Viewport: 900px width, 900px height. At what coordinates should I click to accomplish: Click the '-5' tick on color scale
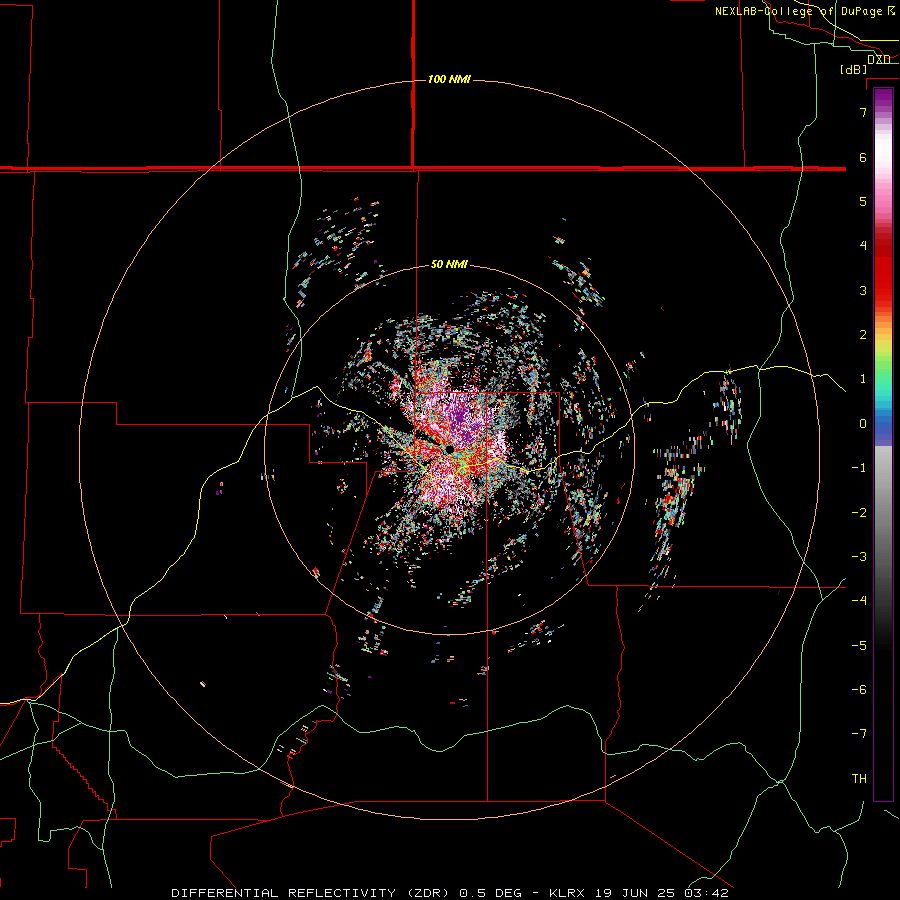tap(859, 645)
